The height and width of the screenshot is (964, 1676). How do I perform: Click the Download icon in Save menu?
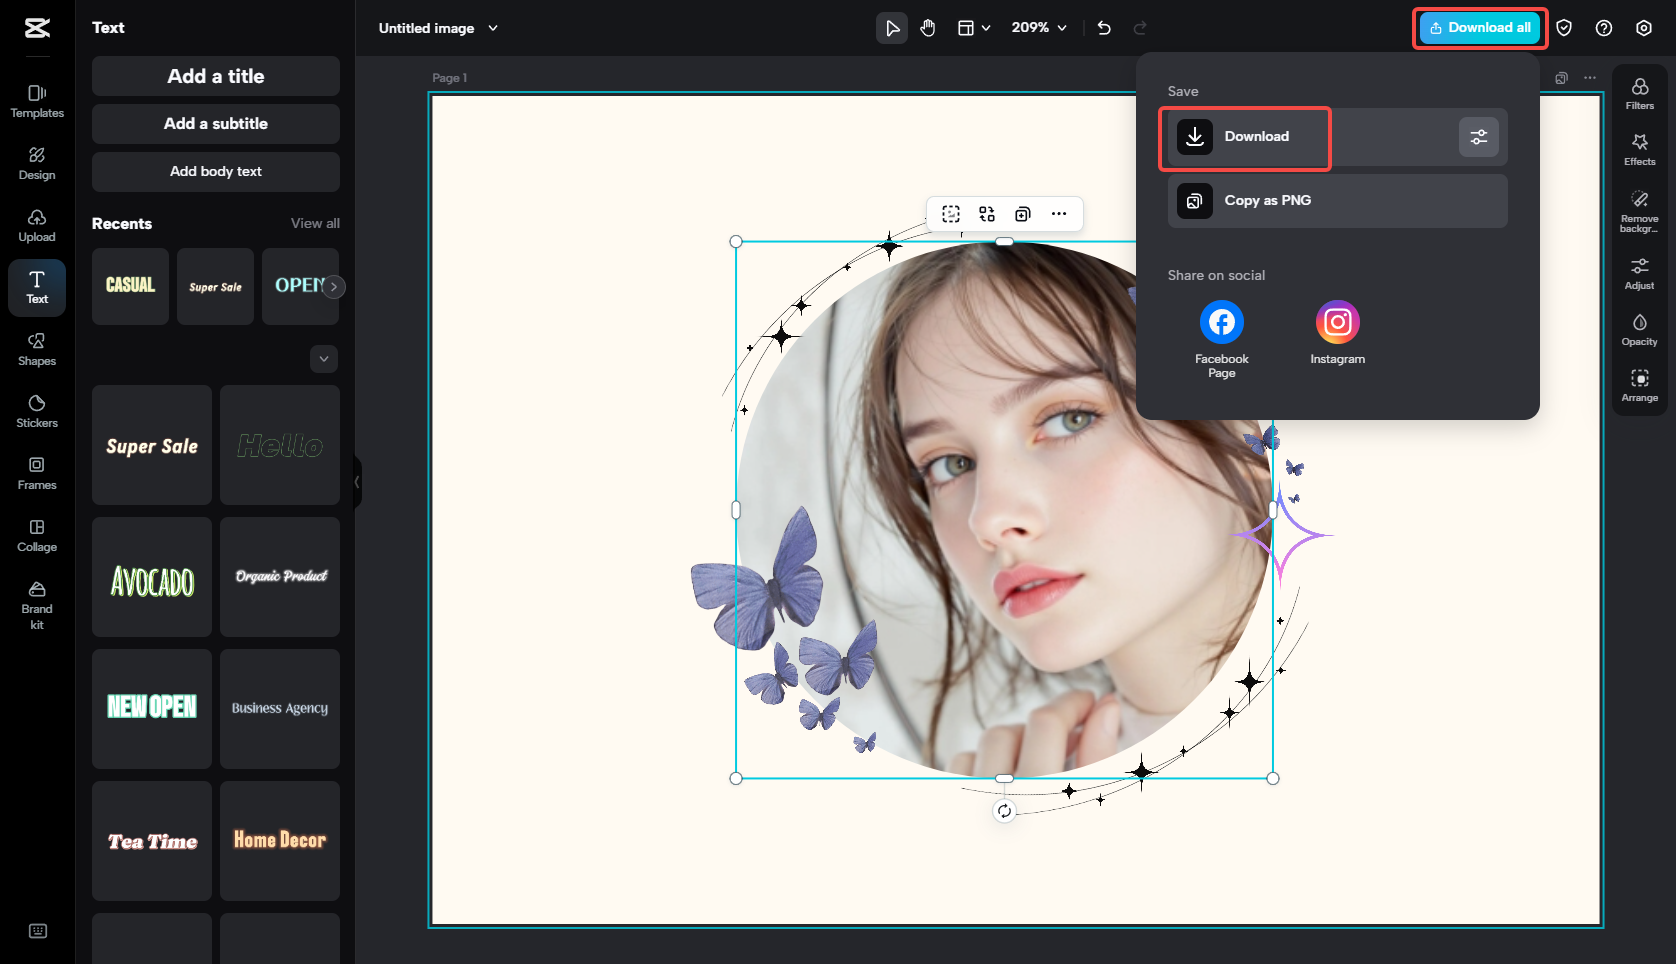tap(1195, 137)
